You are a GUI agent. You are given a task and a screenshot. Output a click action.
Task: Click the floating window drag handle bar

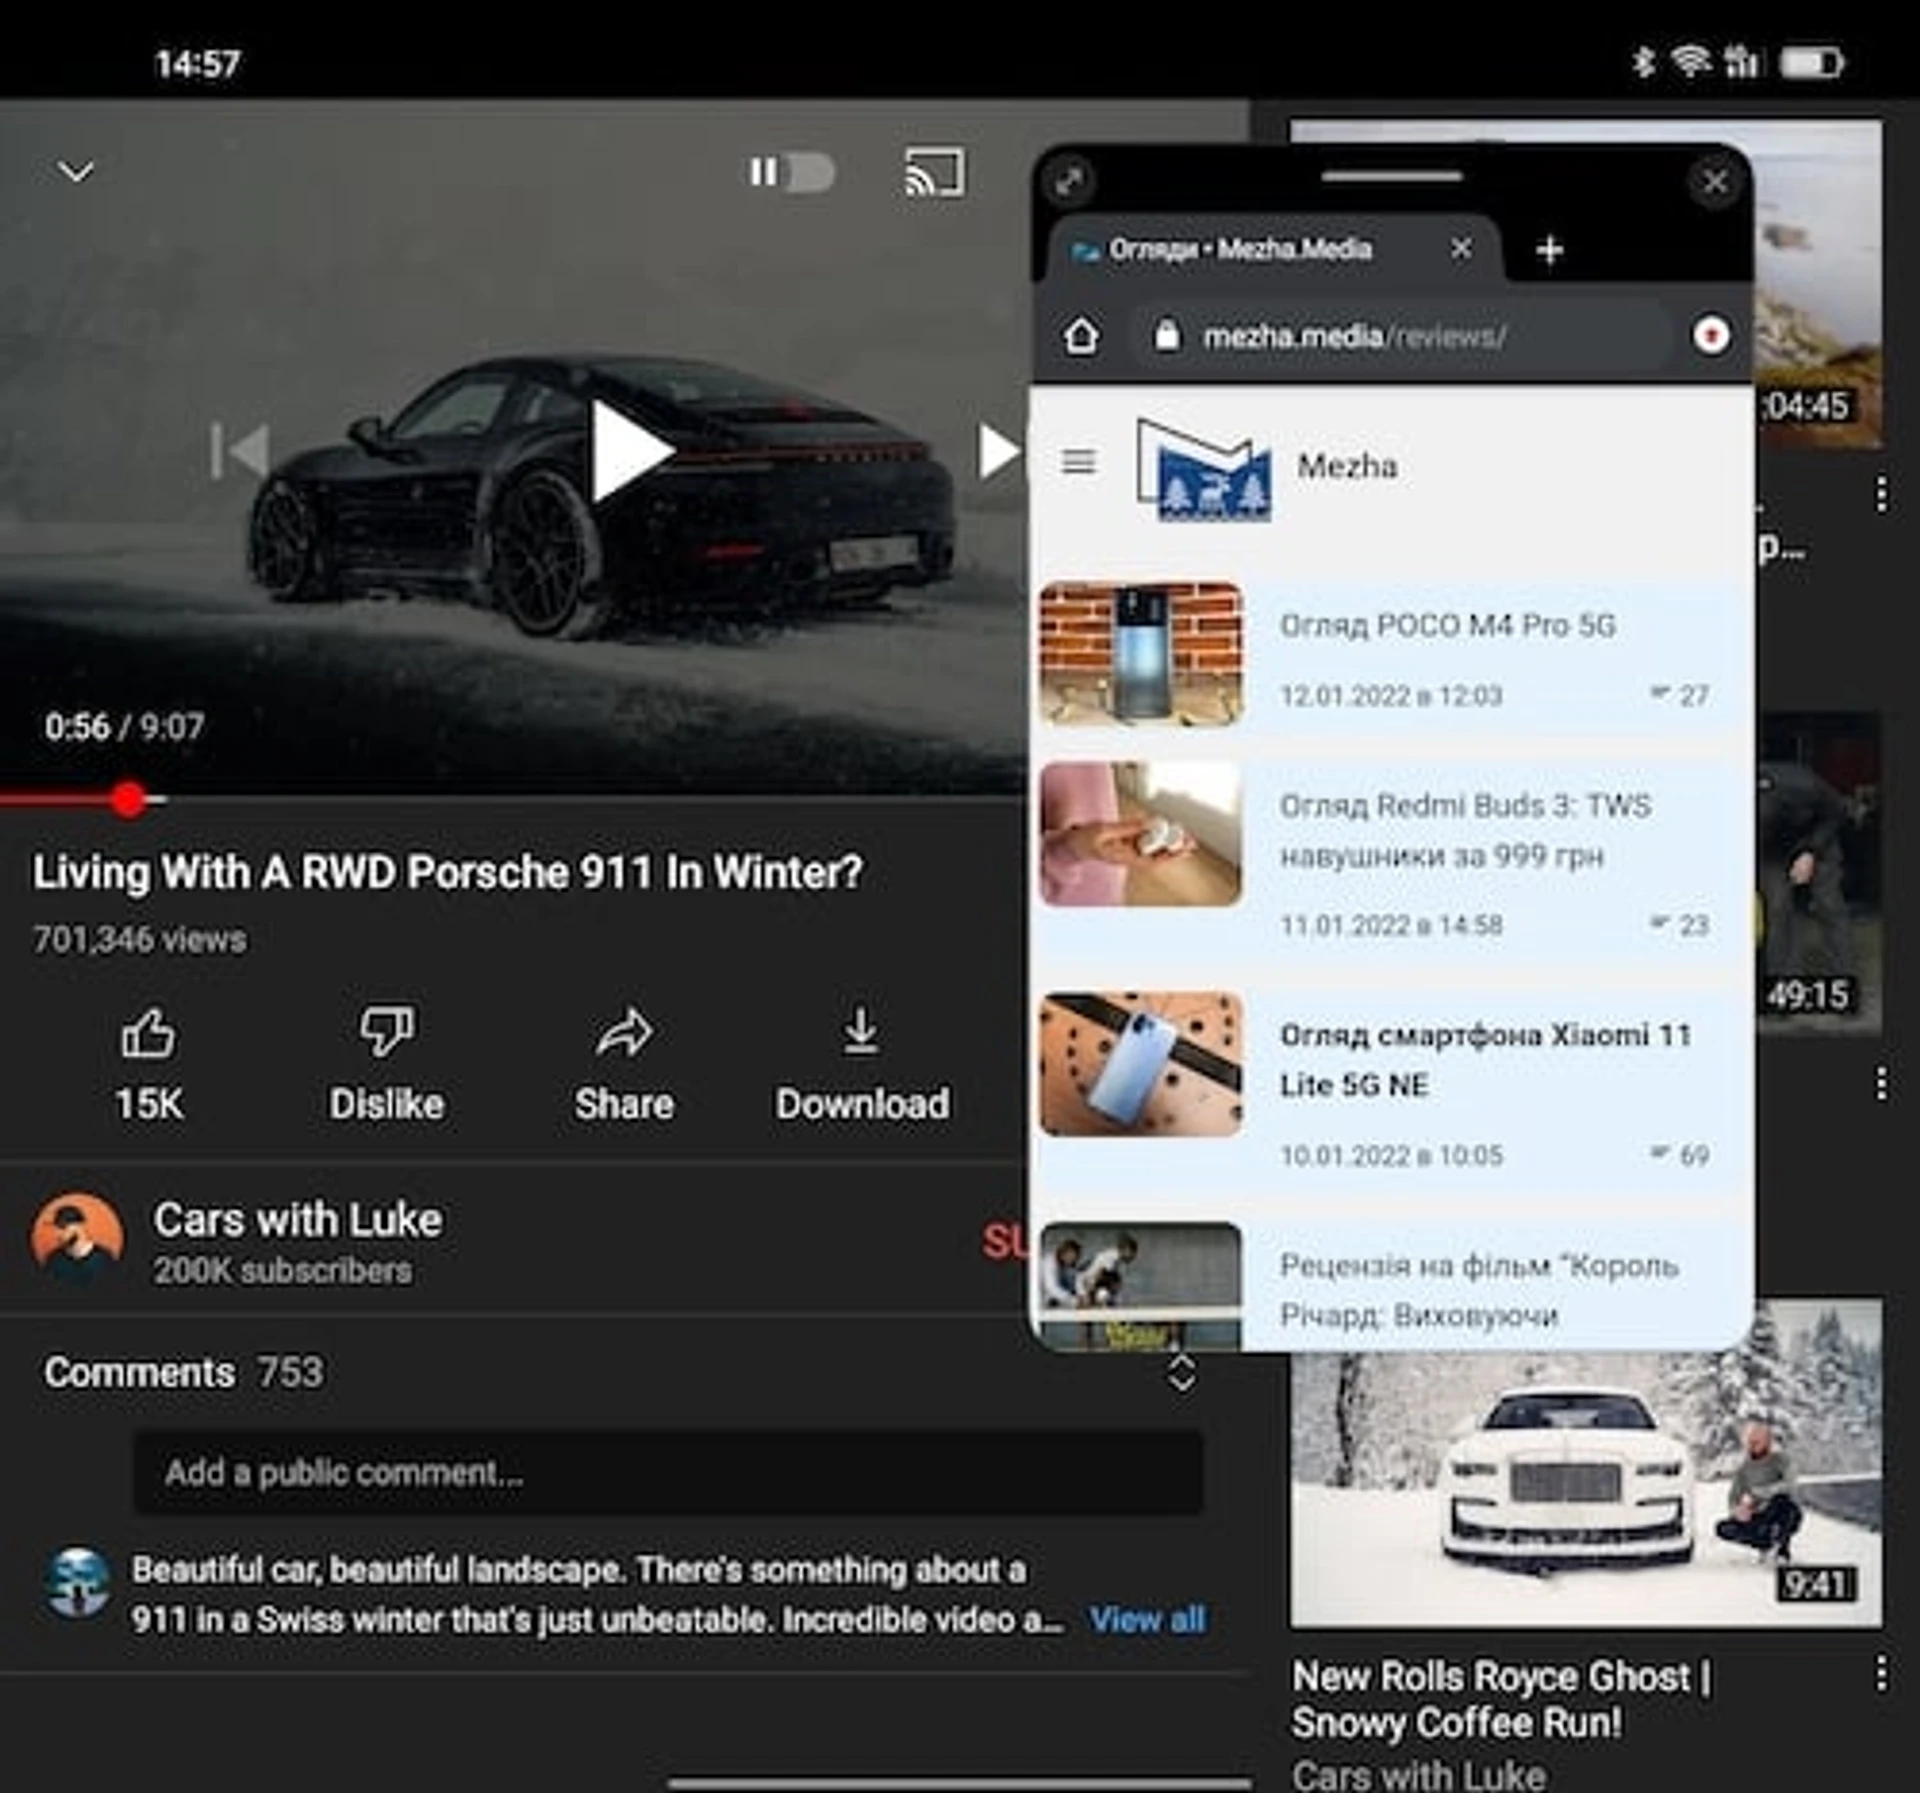(1391, 177)
